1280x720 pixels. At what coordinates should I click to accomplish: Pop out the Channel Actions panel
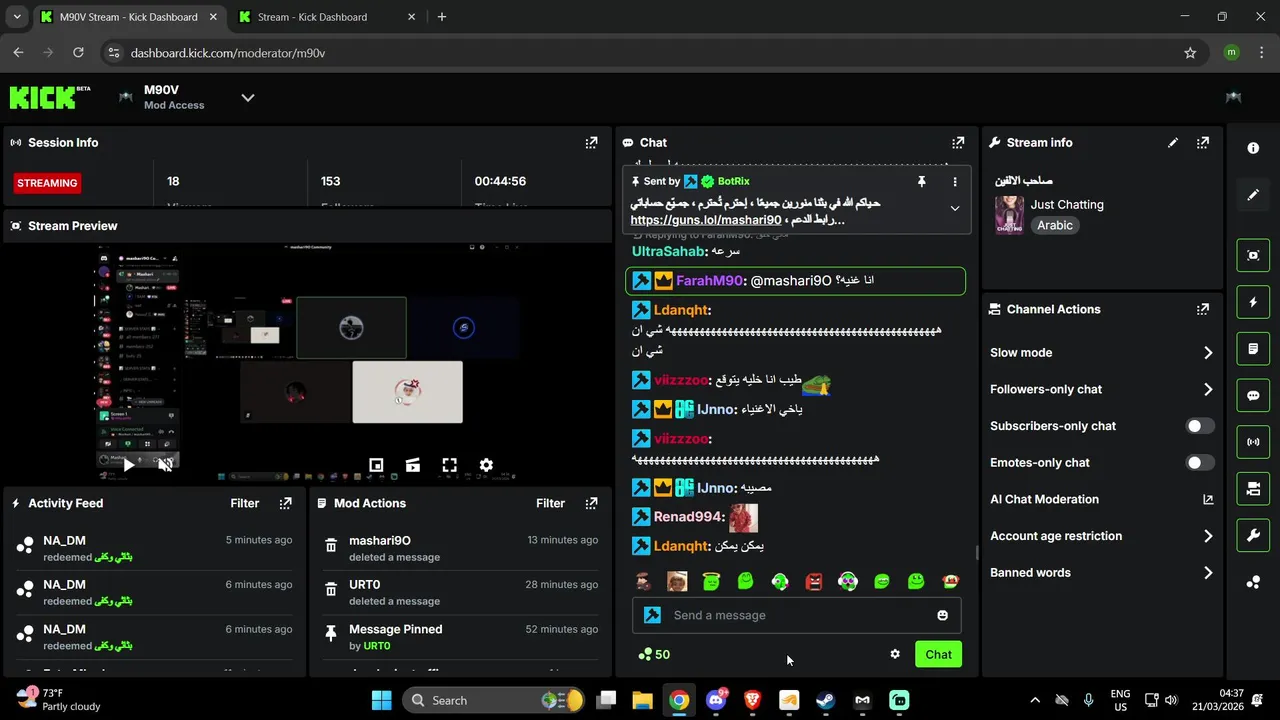1203,310
